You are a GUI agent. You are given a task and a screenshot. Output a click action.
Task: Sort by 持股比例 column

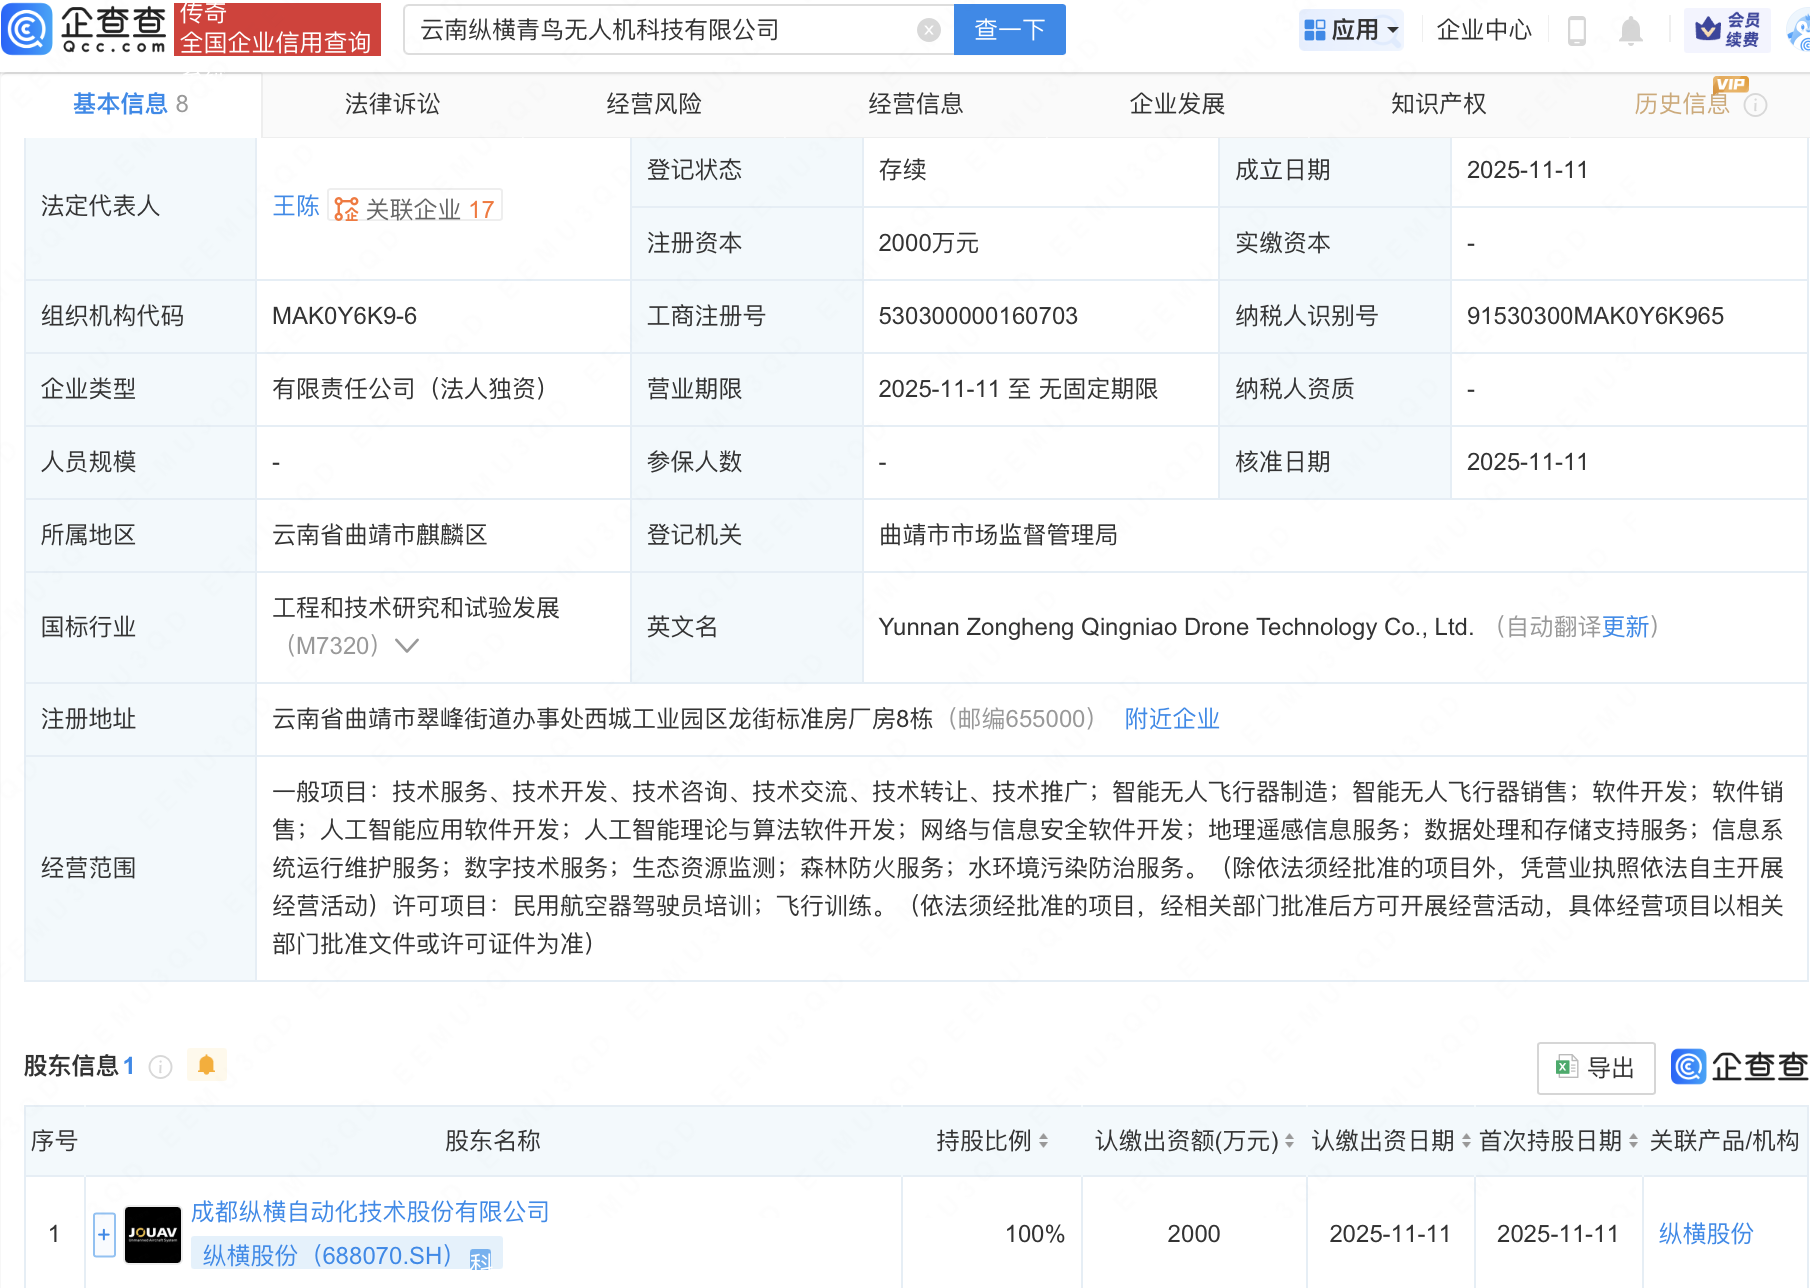[1043, 1141]
